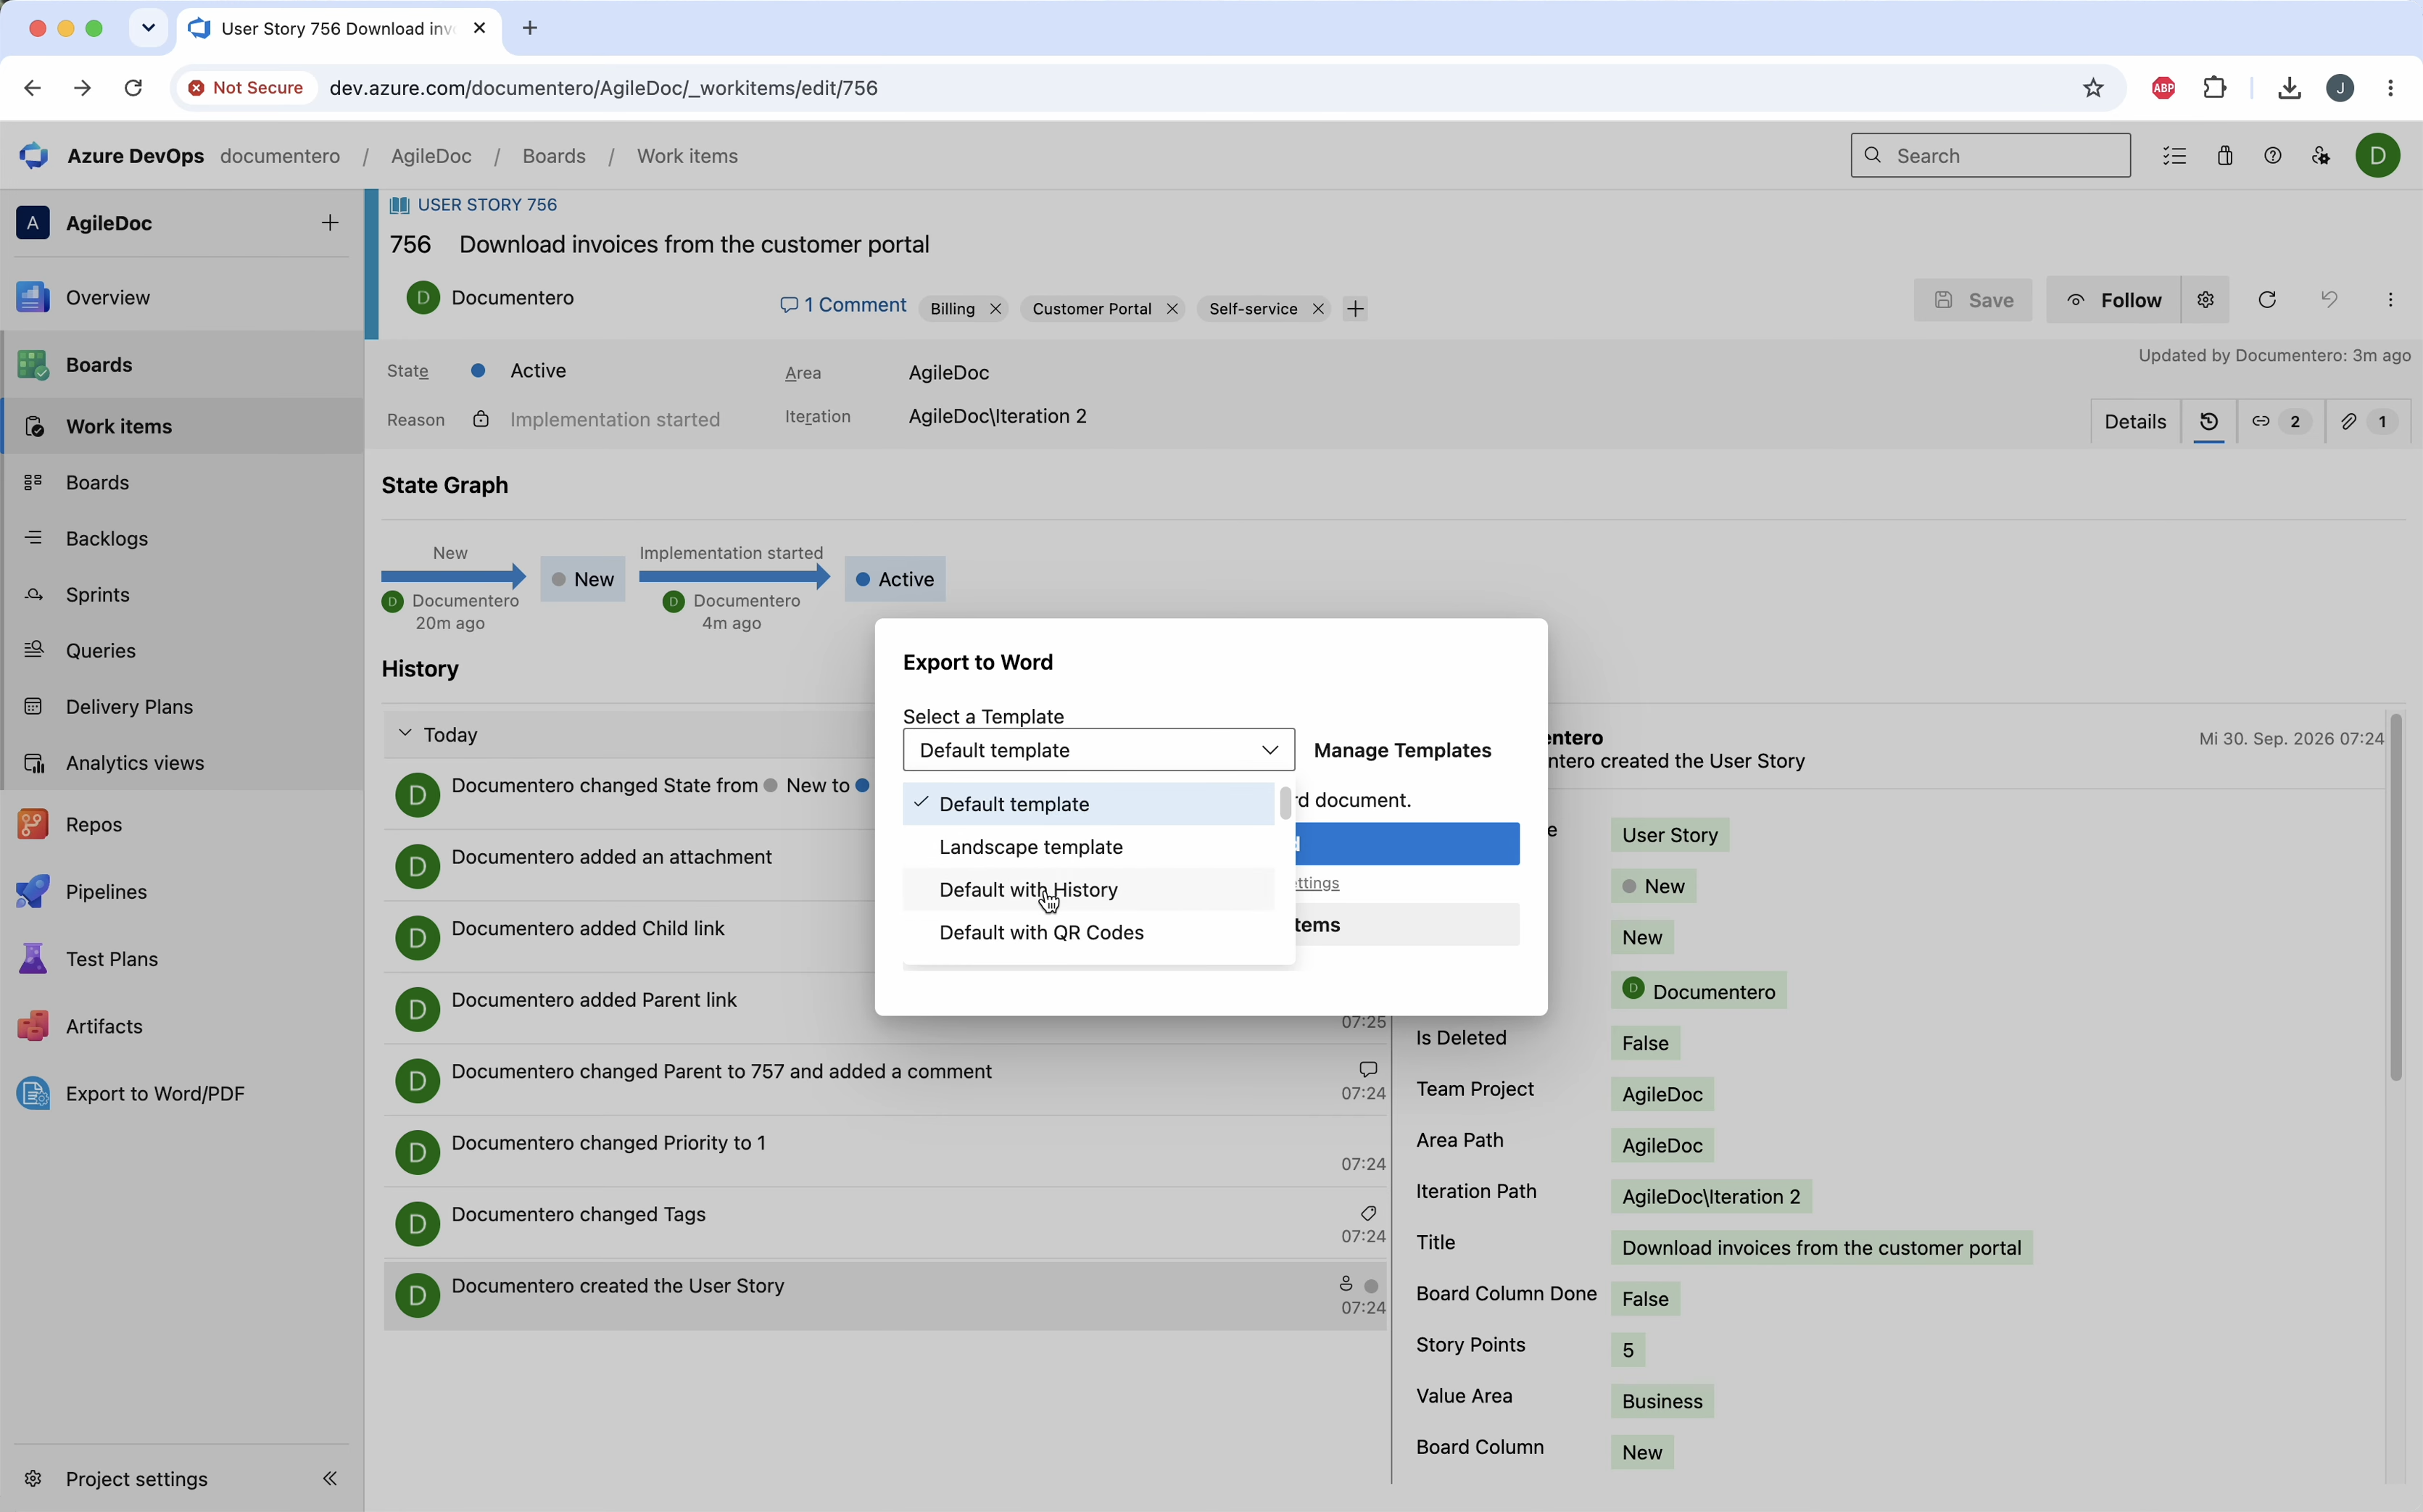
Task: Open the Area field AgileDoc
Action: point(949,373)
